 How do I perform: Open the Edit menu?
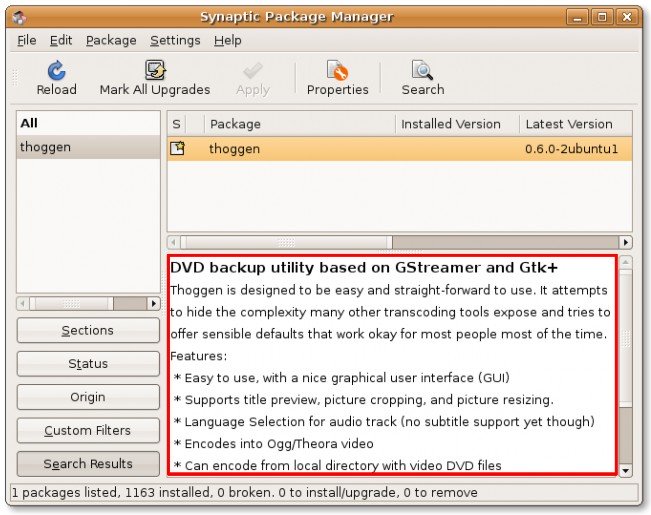61,40
